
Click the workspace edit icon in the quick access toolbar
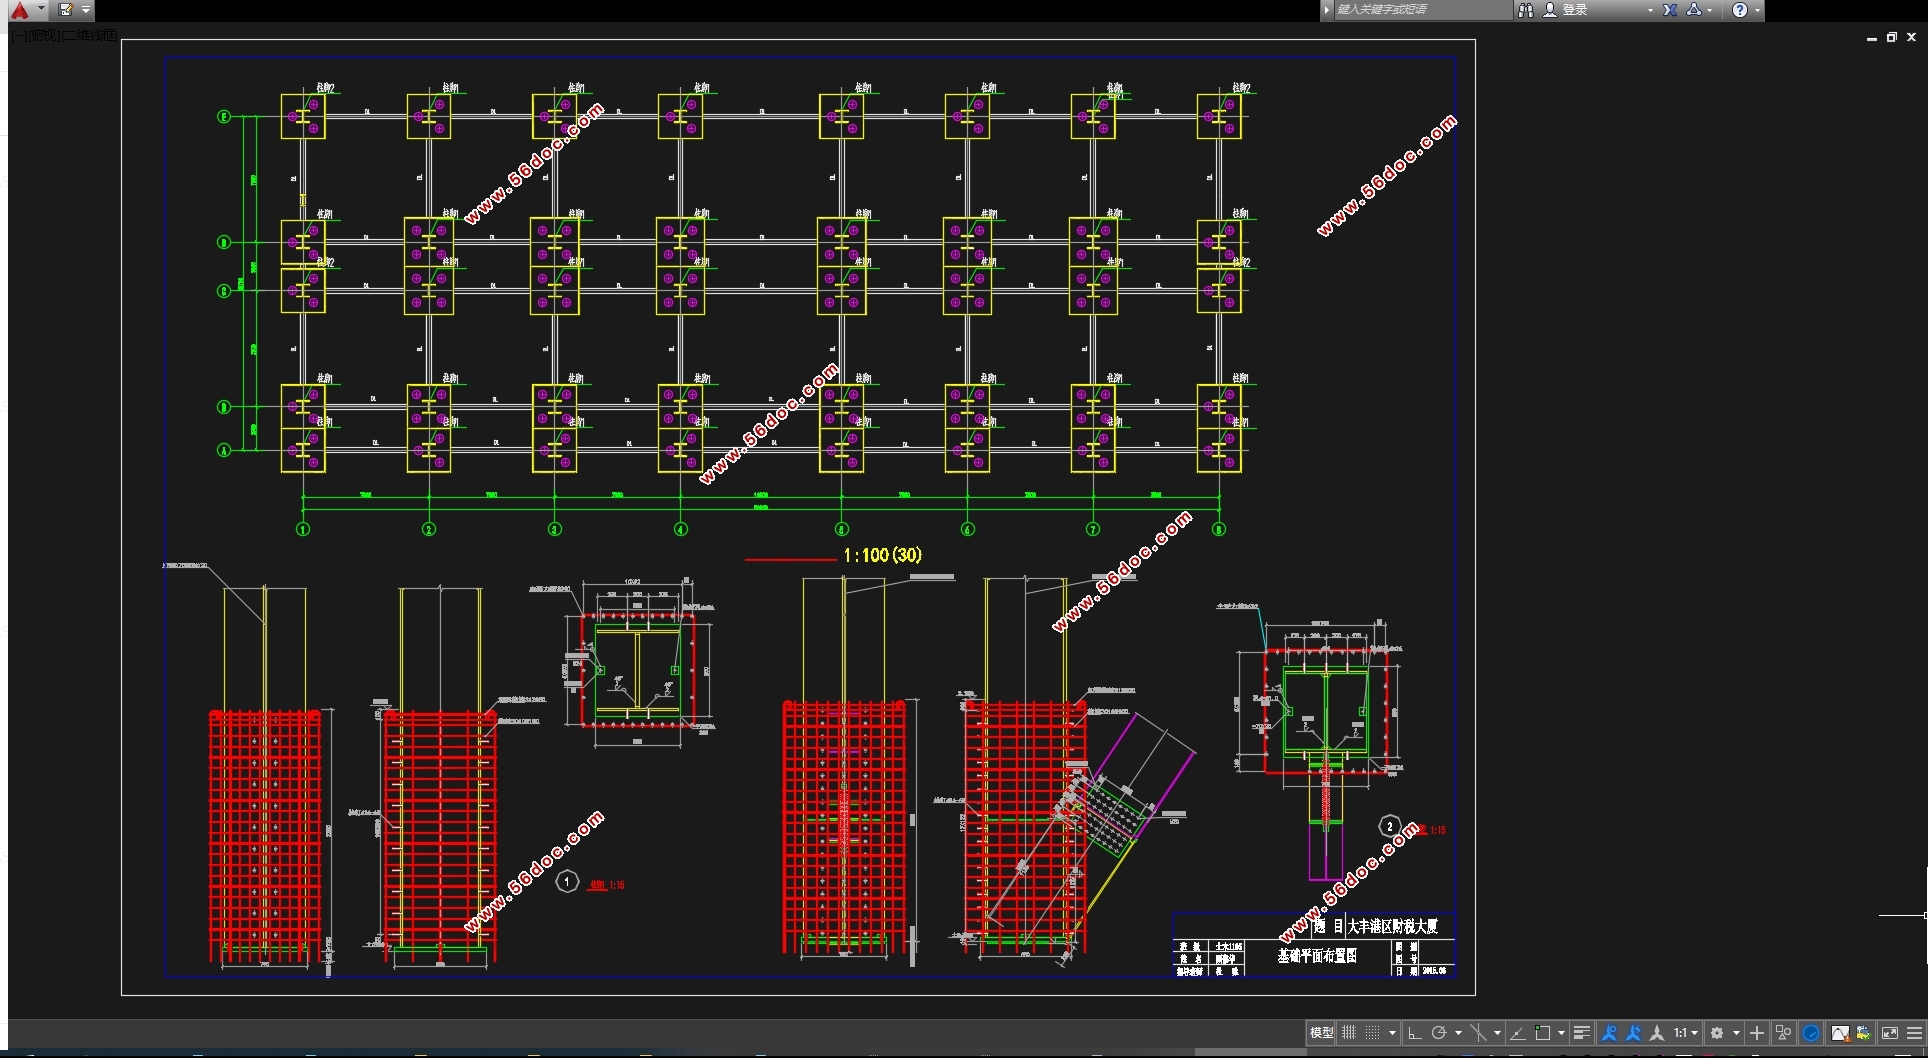[66, 9]
